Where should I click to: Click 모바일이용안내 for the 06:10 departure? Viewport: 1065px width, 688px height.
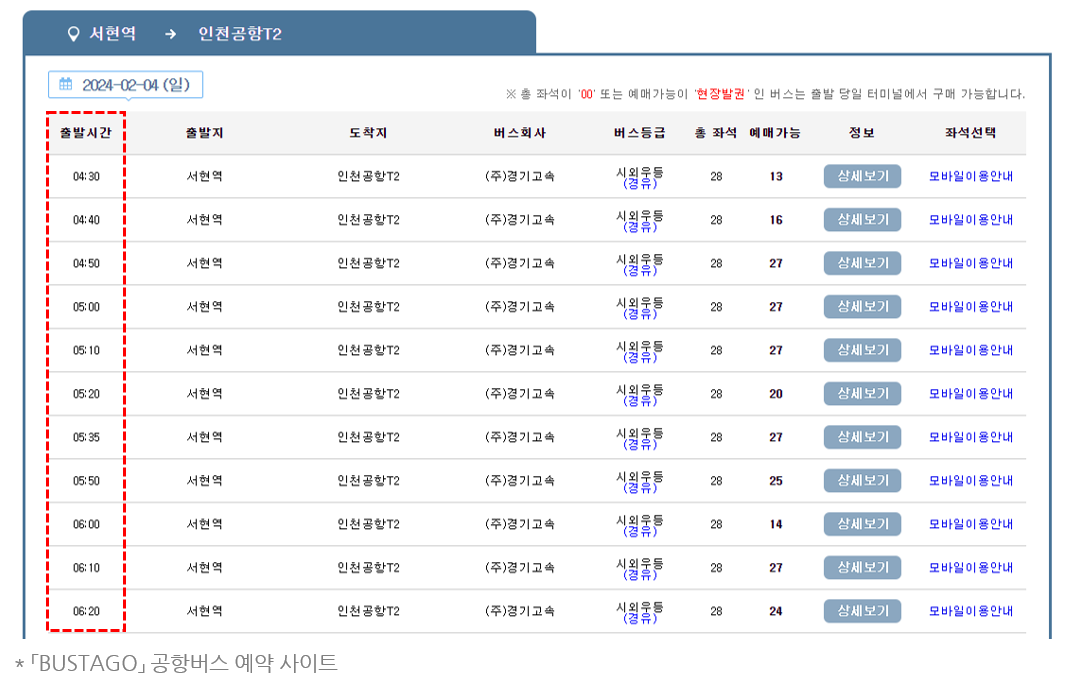point(971,567)
